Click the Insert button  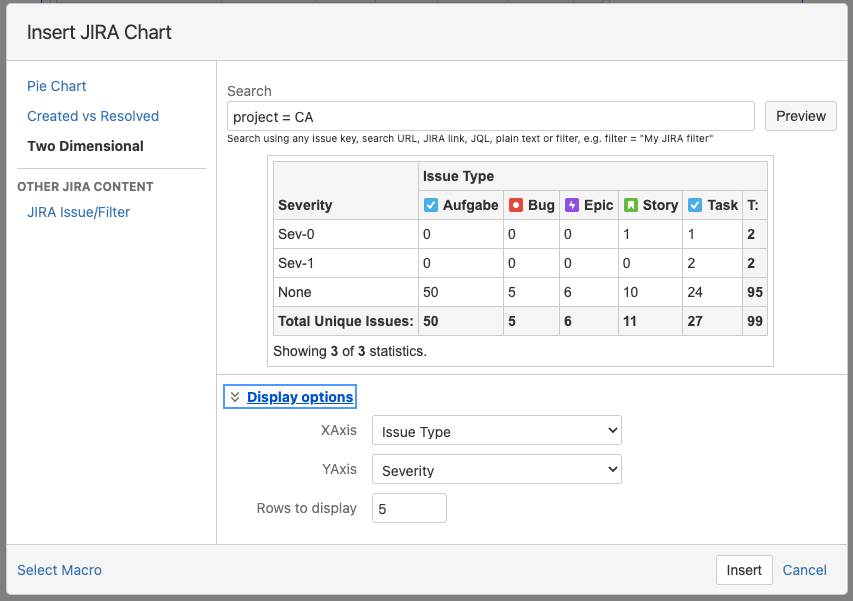pyautogui.click(x=744, y=569)
